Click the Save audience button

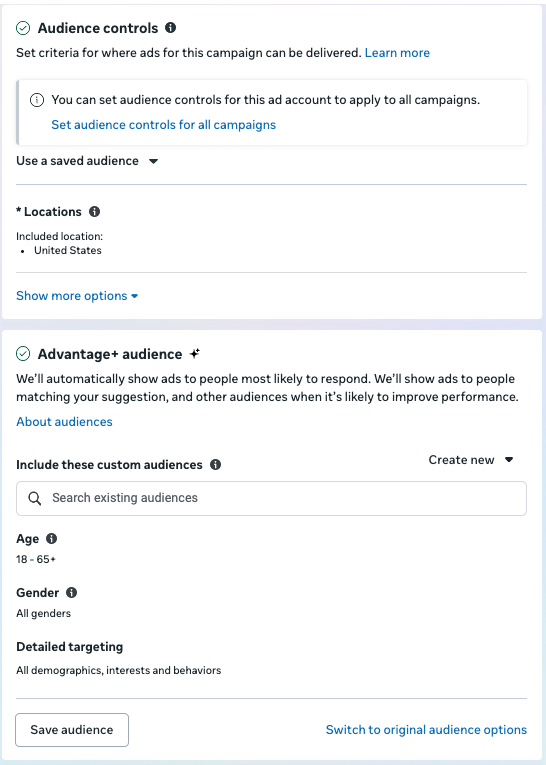[72, 730]
